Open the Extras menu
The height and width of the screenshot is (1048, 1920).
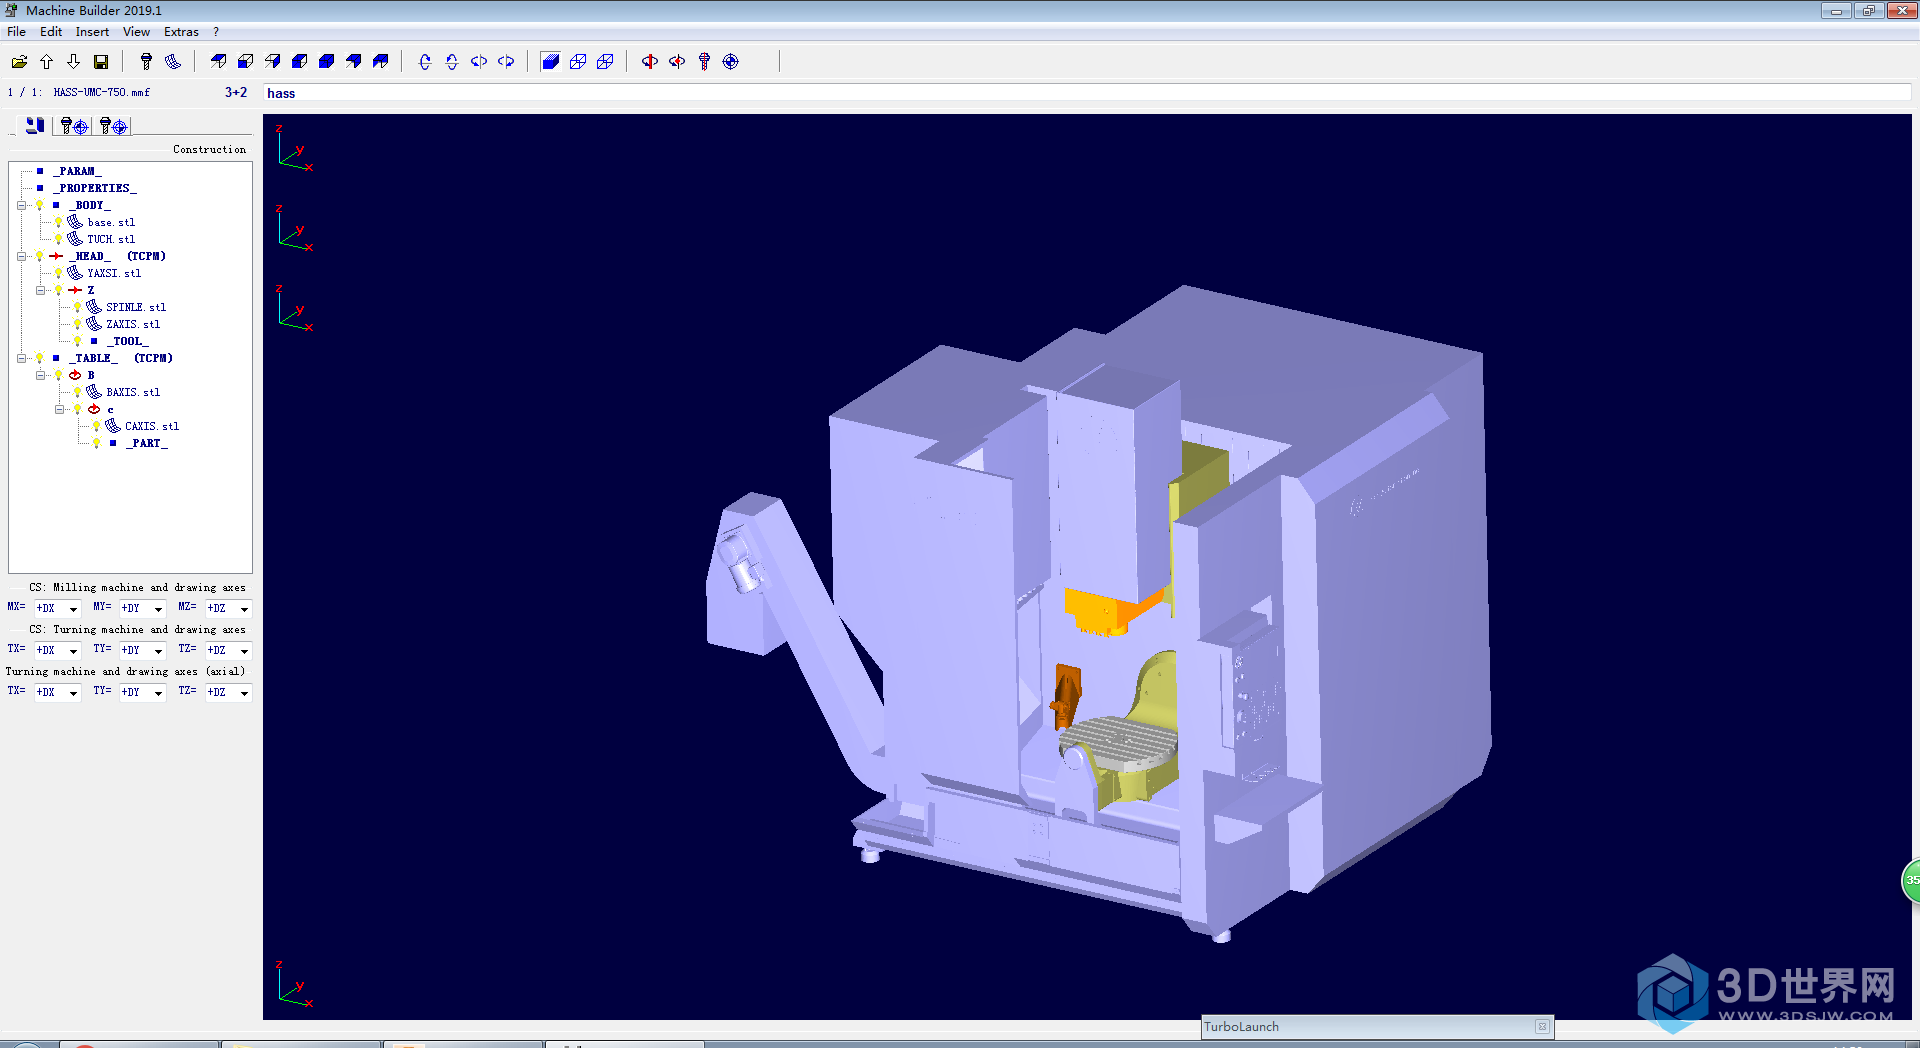pos(181,32)
